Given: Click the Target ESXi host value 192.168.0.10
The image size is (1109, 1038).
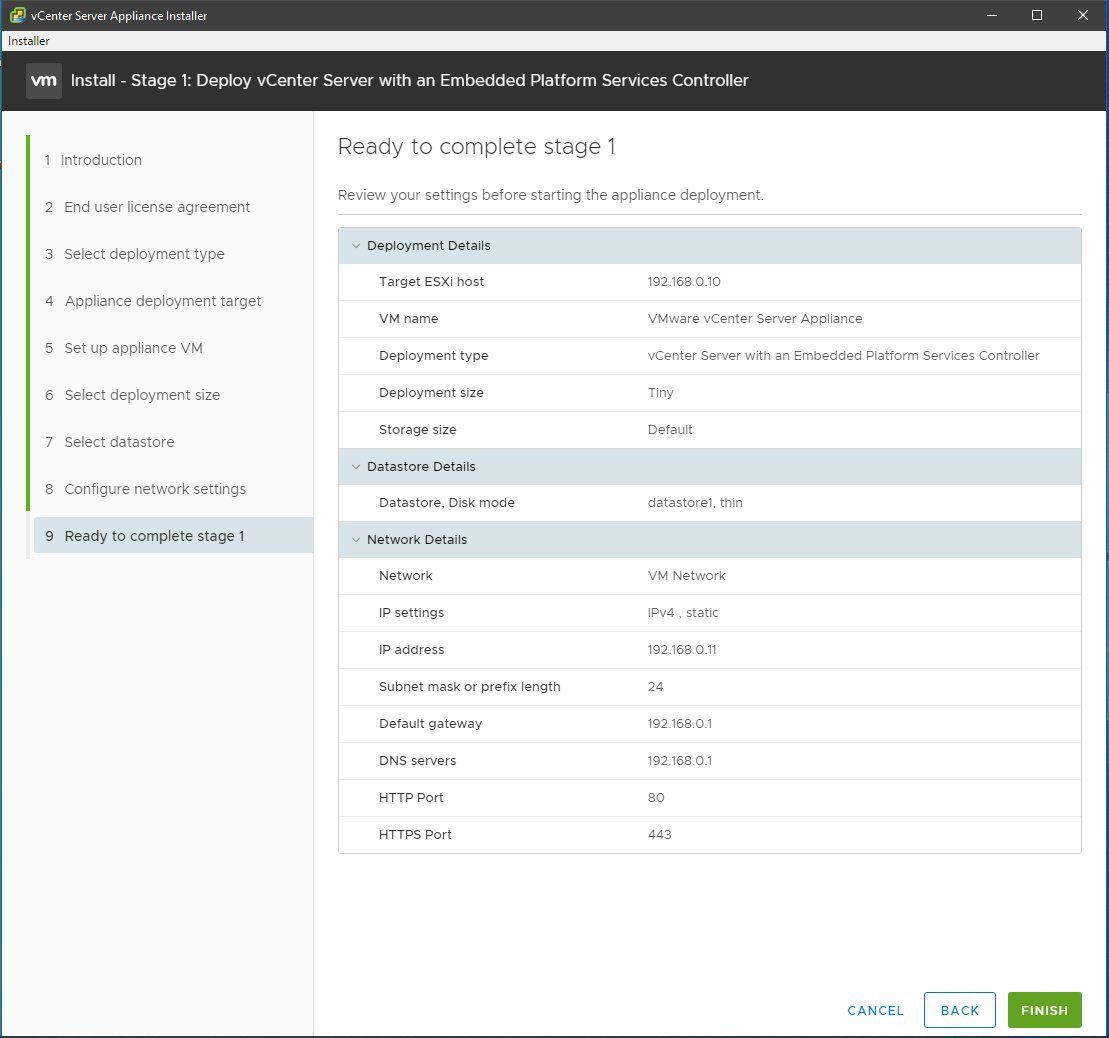Looking at the screenshot, I should [684, 281].
